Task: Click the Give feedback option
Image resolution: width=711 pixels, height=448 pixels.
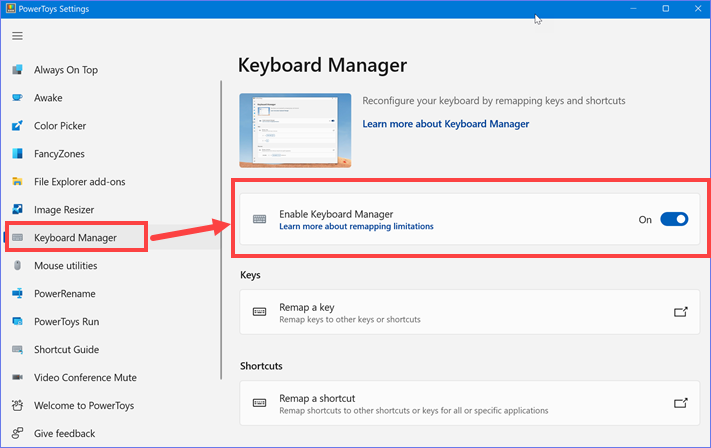Action: pos(64,434)
